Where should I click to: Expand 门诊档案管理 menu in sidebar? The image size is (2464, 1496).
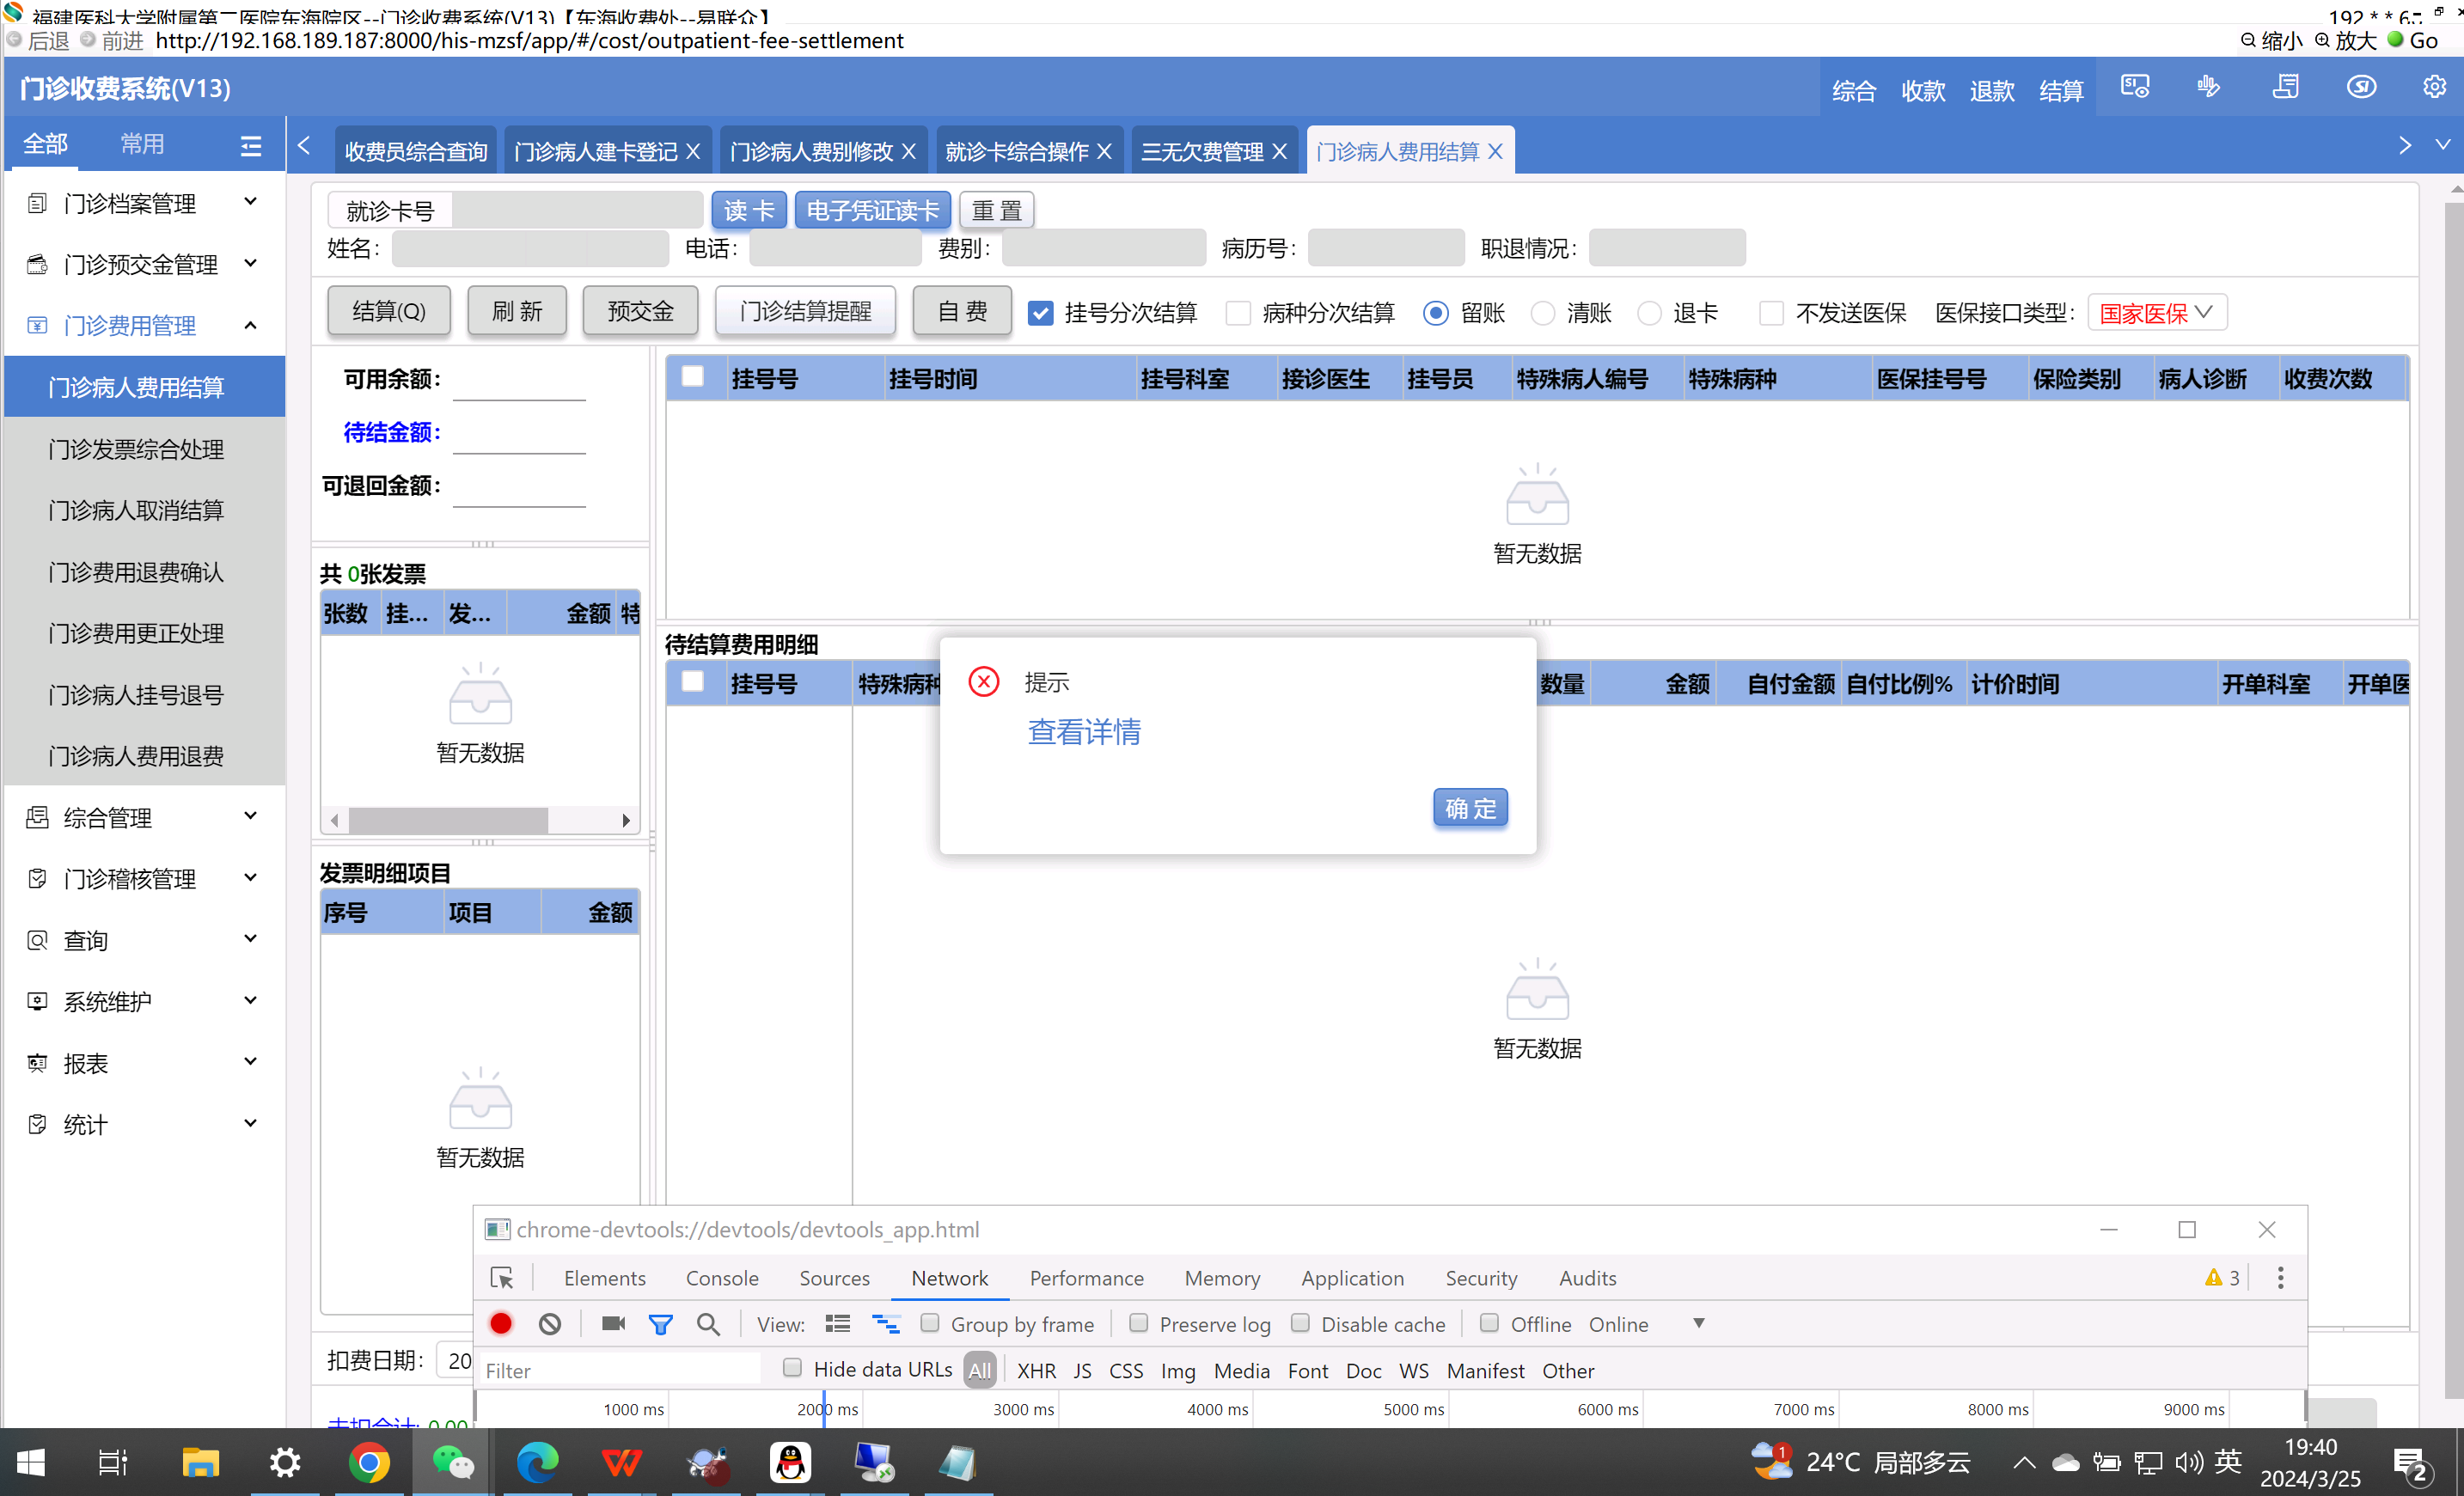pos(142,204)
